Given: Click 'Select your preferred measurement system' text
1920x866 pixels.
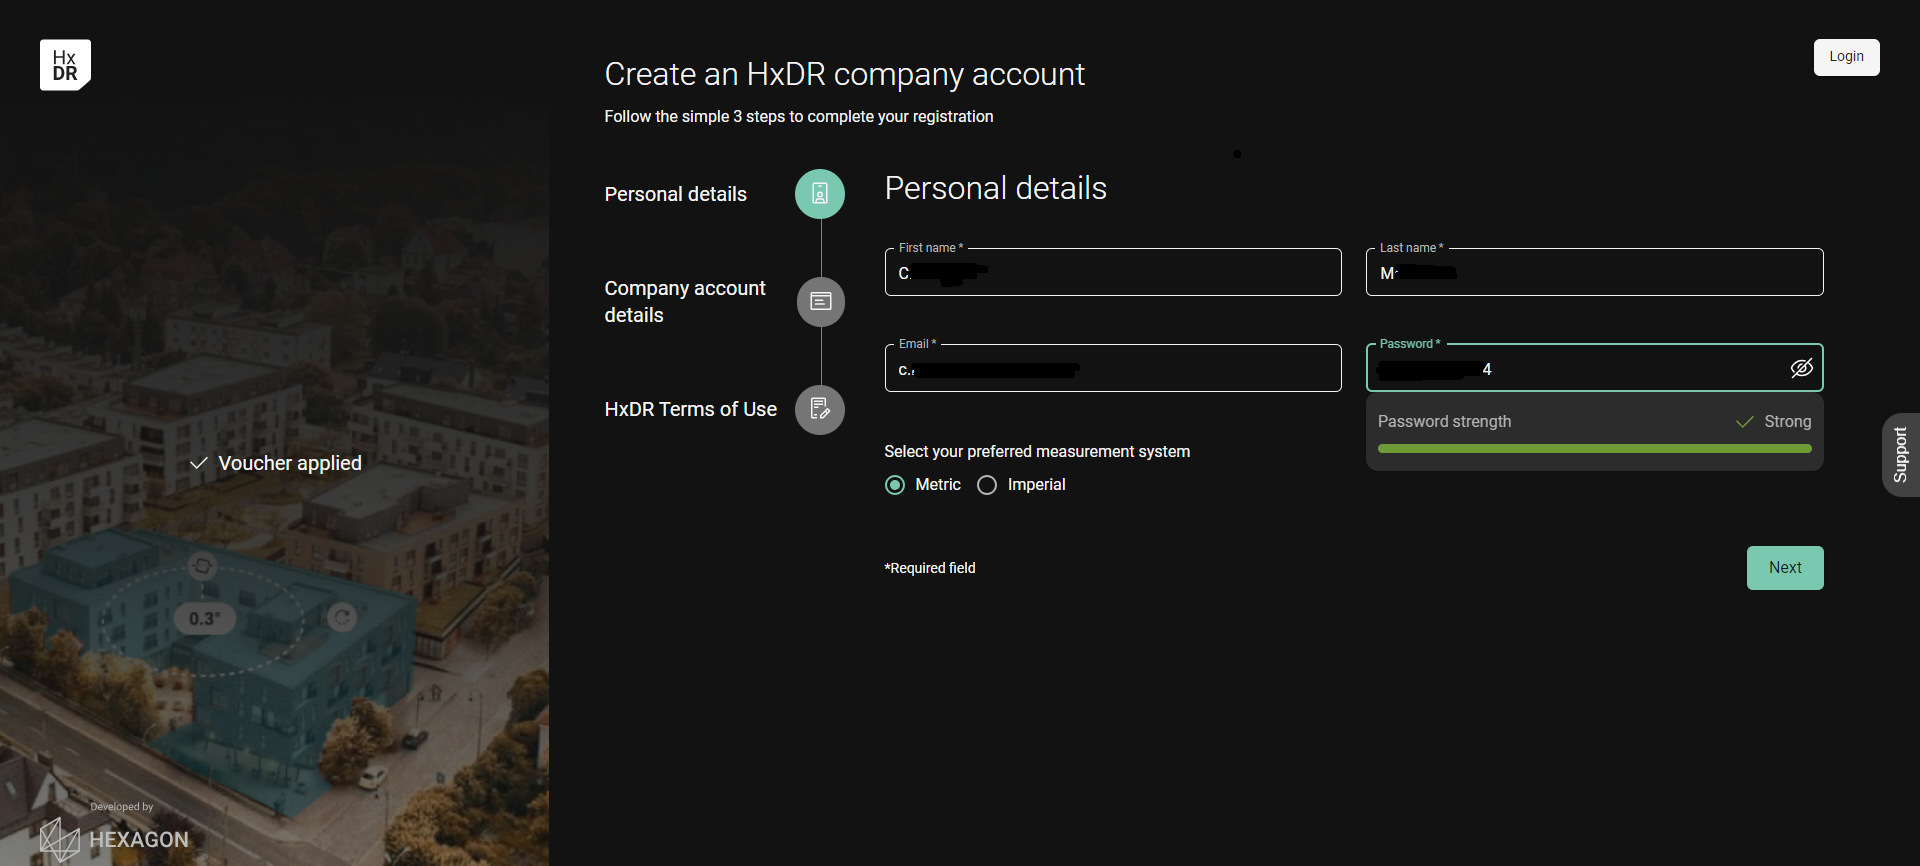Looking at the screenshot, I should coord(1037,452).
